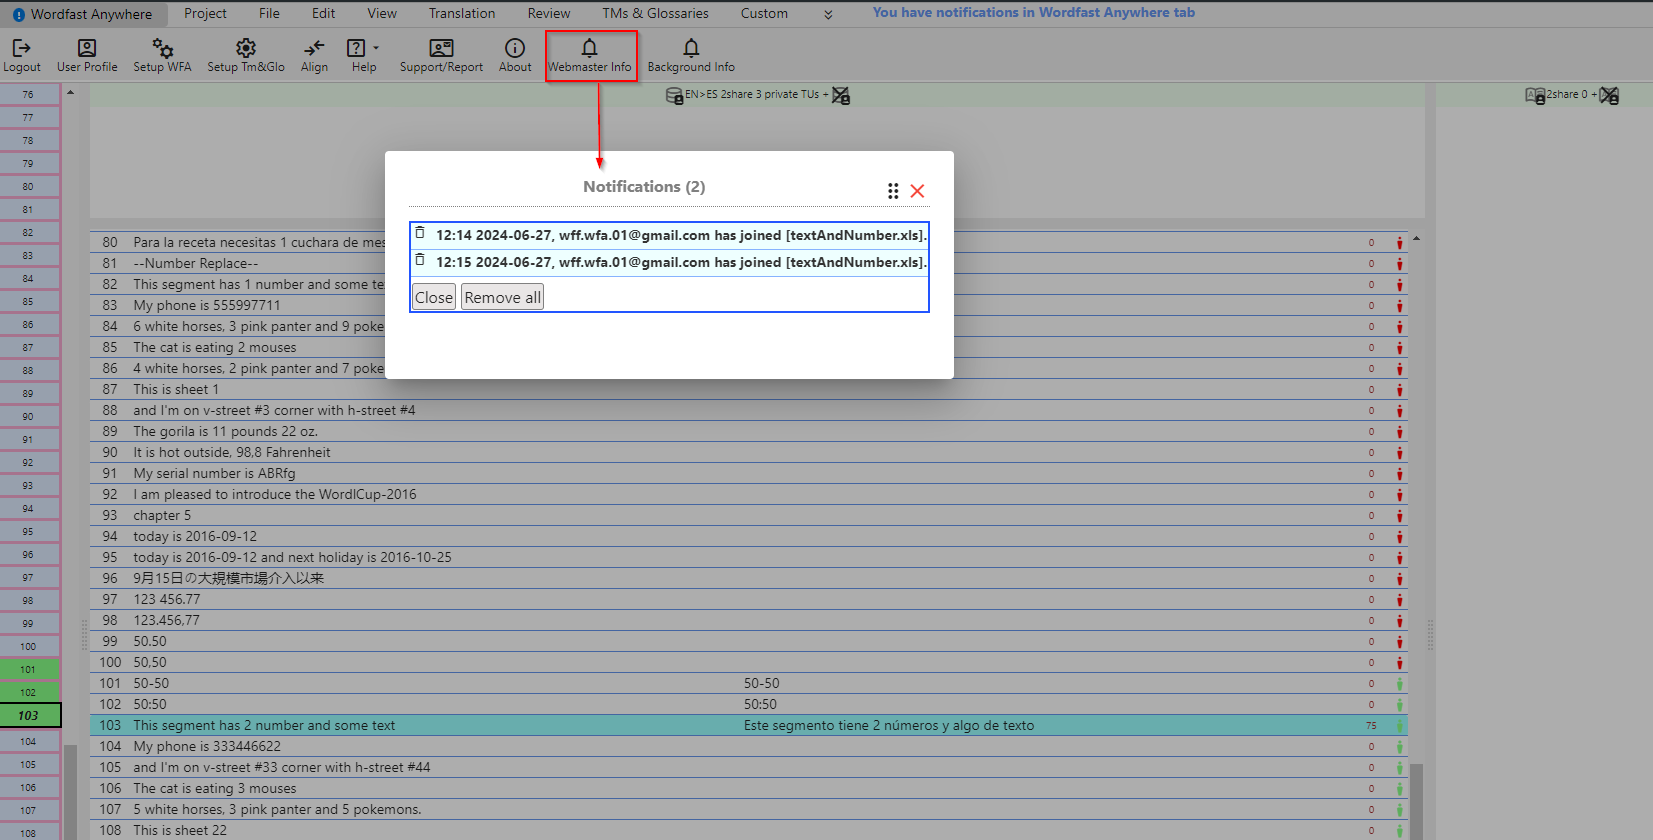Screen dimensions: 1653x840
Task: Open the Translation menu
Action: pos(462,13)
